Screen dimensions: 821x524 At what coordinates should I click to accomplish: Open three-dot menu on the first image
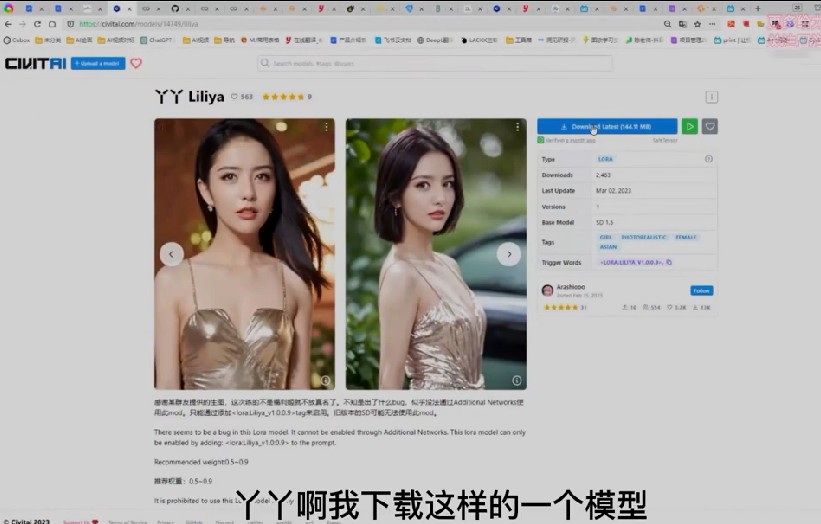coord(325,127)
